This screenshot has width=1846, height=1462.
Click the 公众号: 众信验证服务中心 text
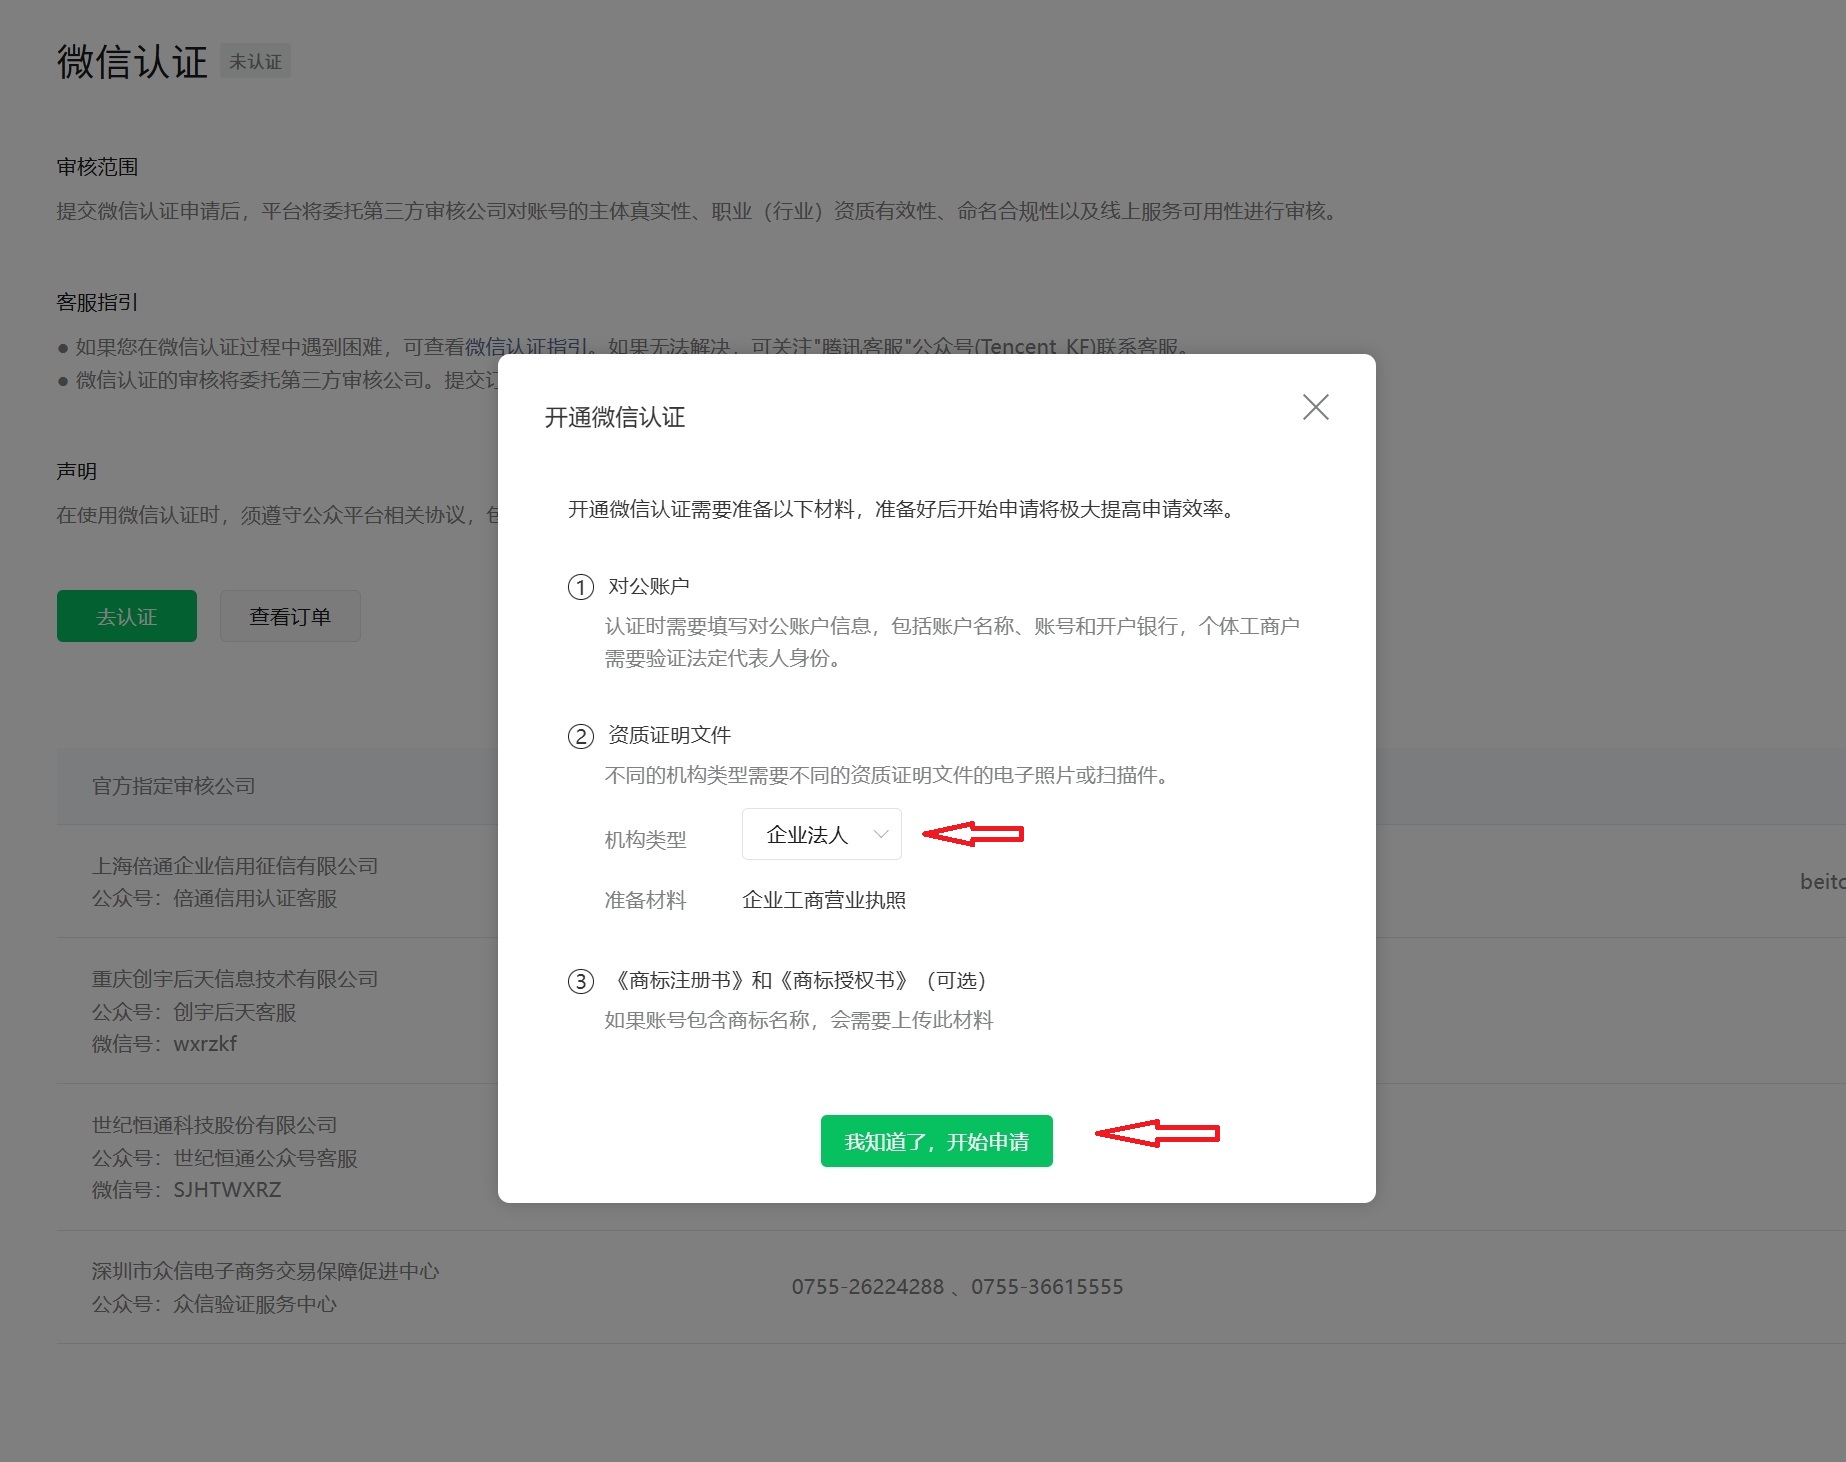click(x=214, y=1304)
